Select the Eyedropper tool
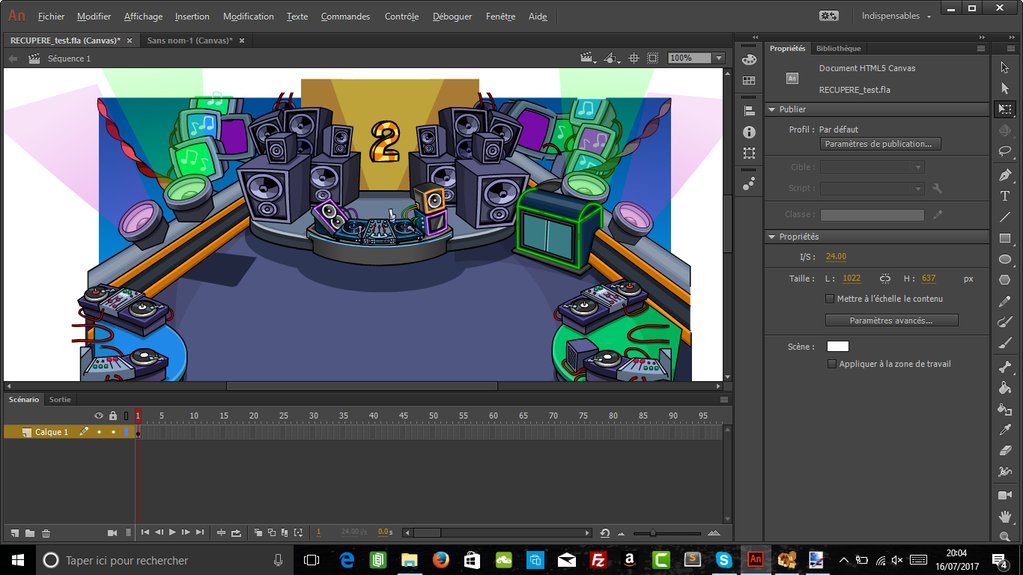 coord(1005,429)
